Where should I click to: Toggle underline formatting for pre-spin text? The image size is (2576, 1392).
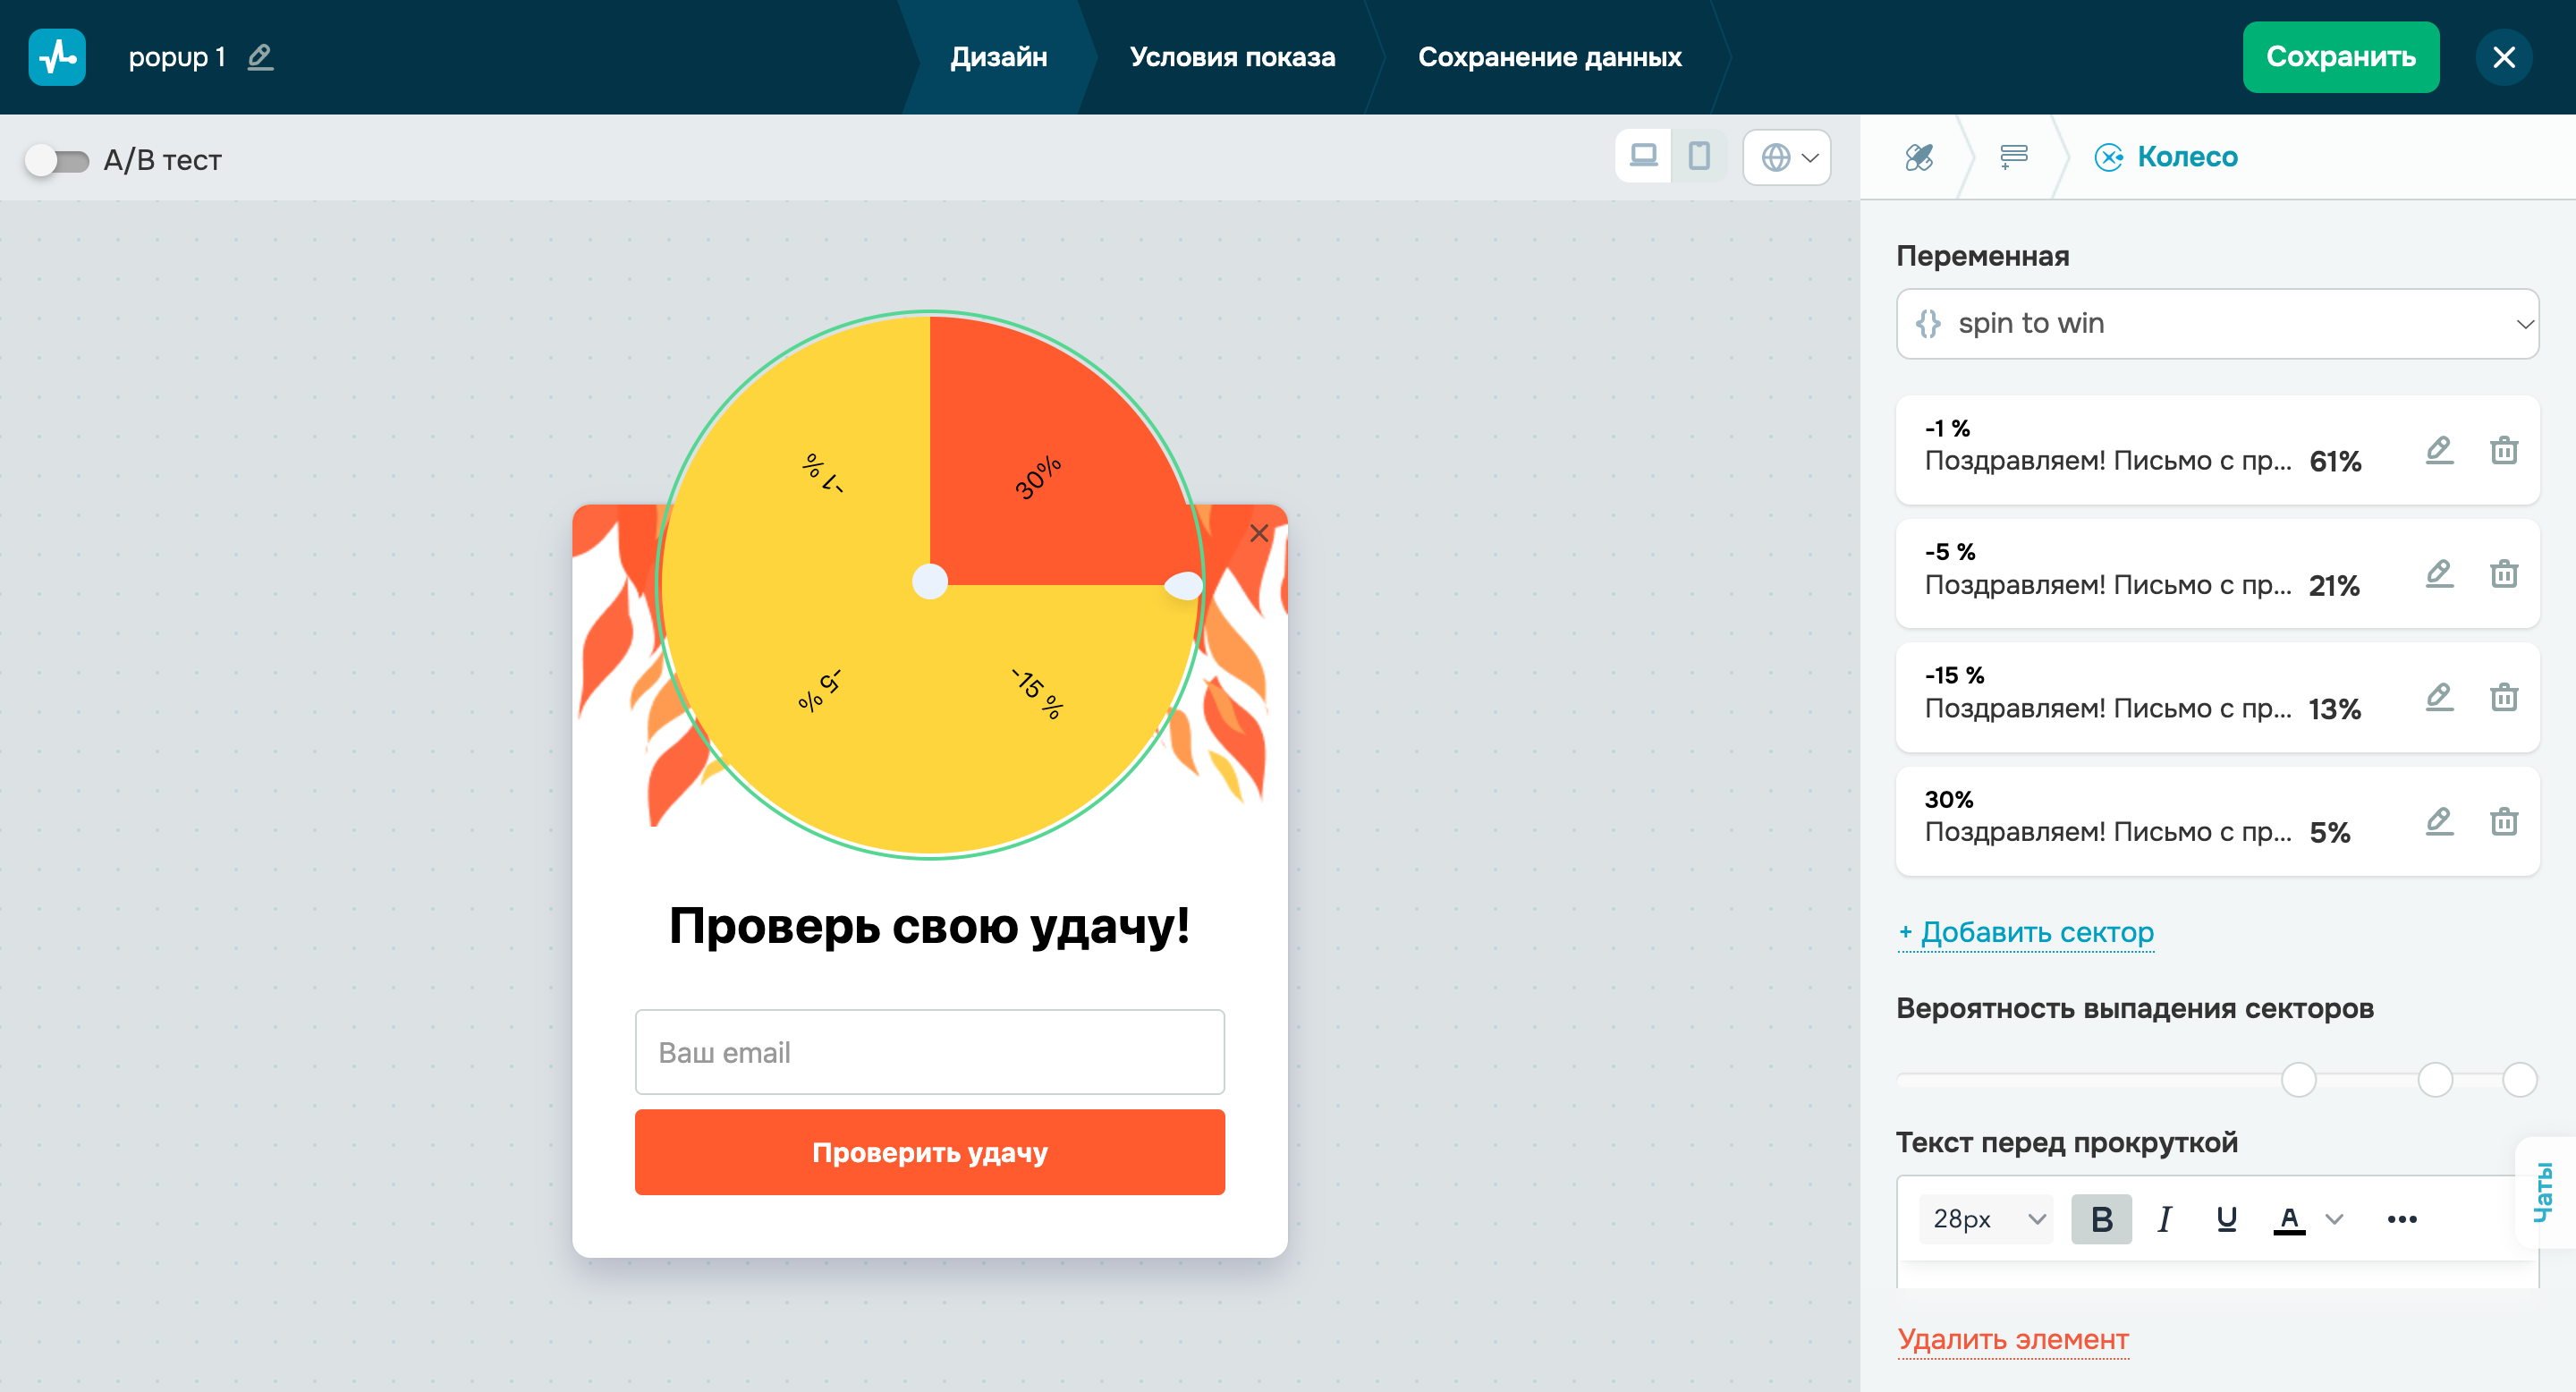2226,1218
